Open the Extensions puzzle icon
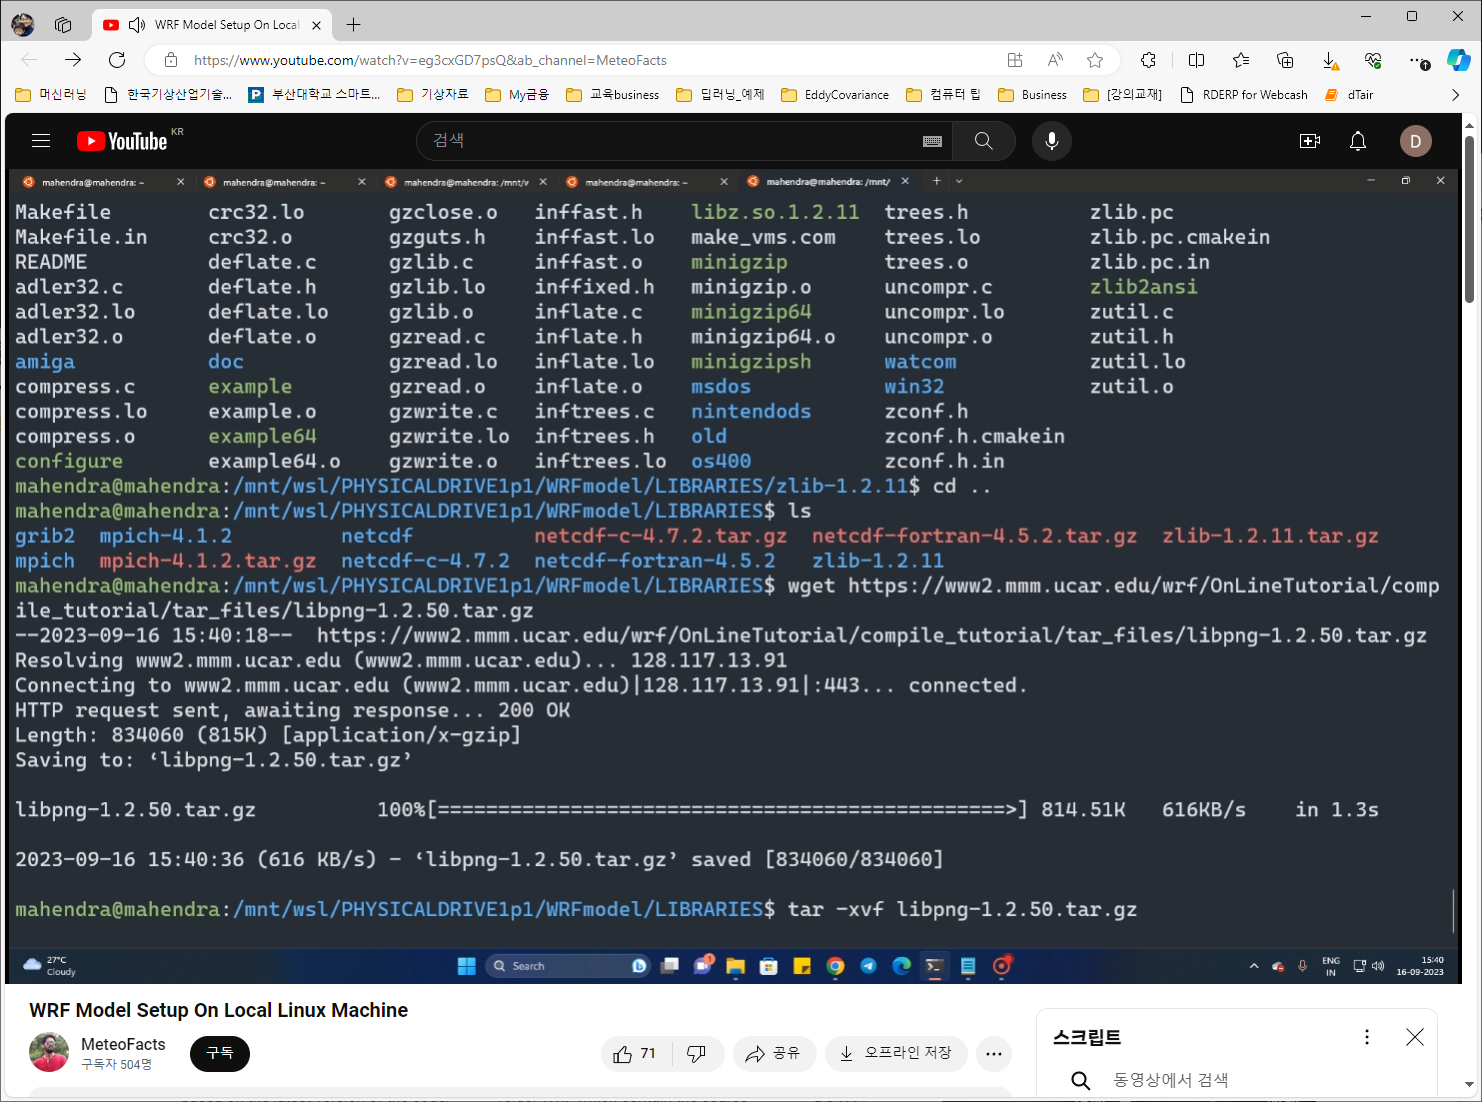This screenshot has width=1482, height=1102. [x=1148, y=60]
